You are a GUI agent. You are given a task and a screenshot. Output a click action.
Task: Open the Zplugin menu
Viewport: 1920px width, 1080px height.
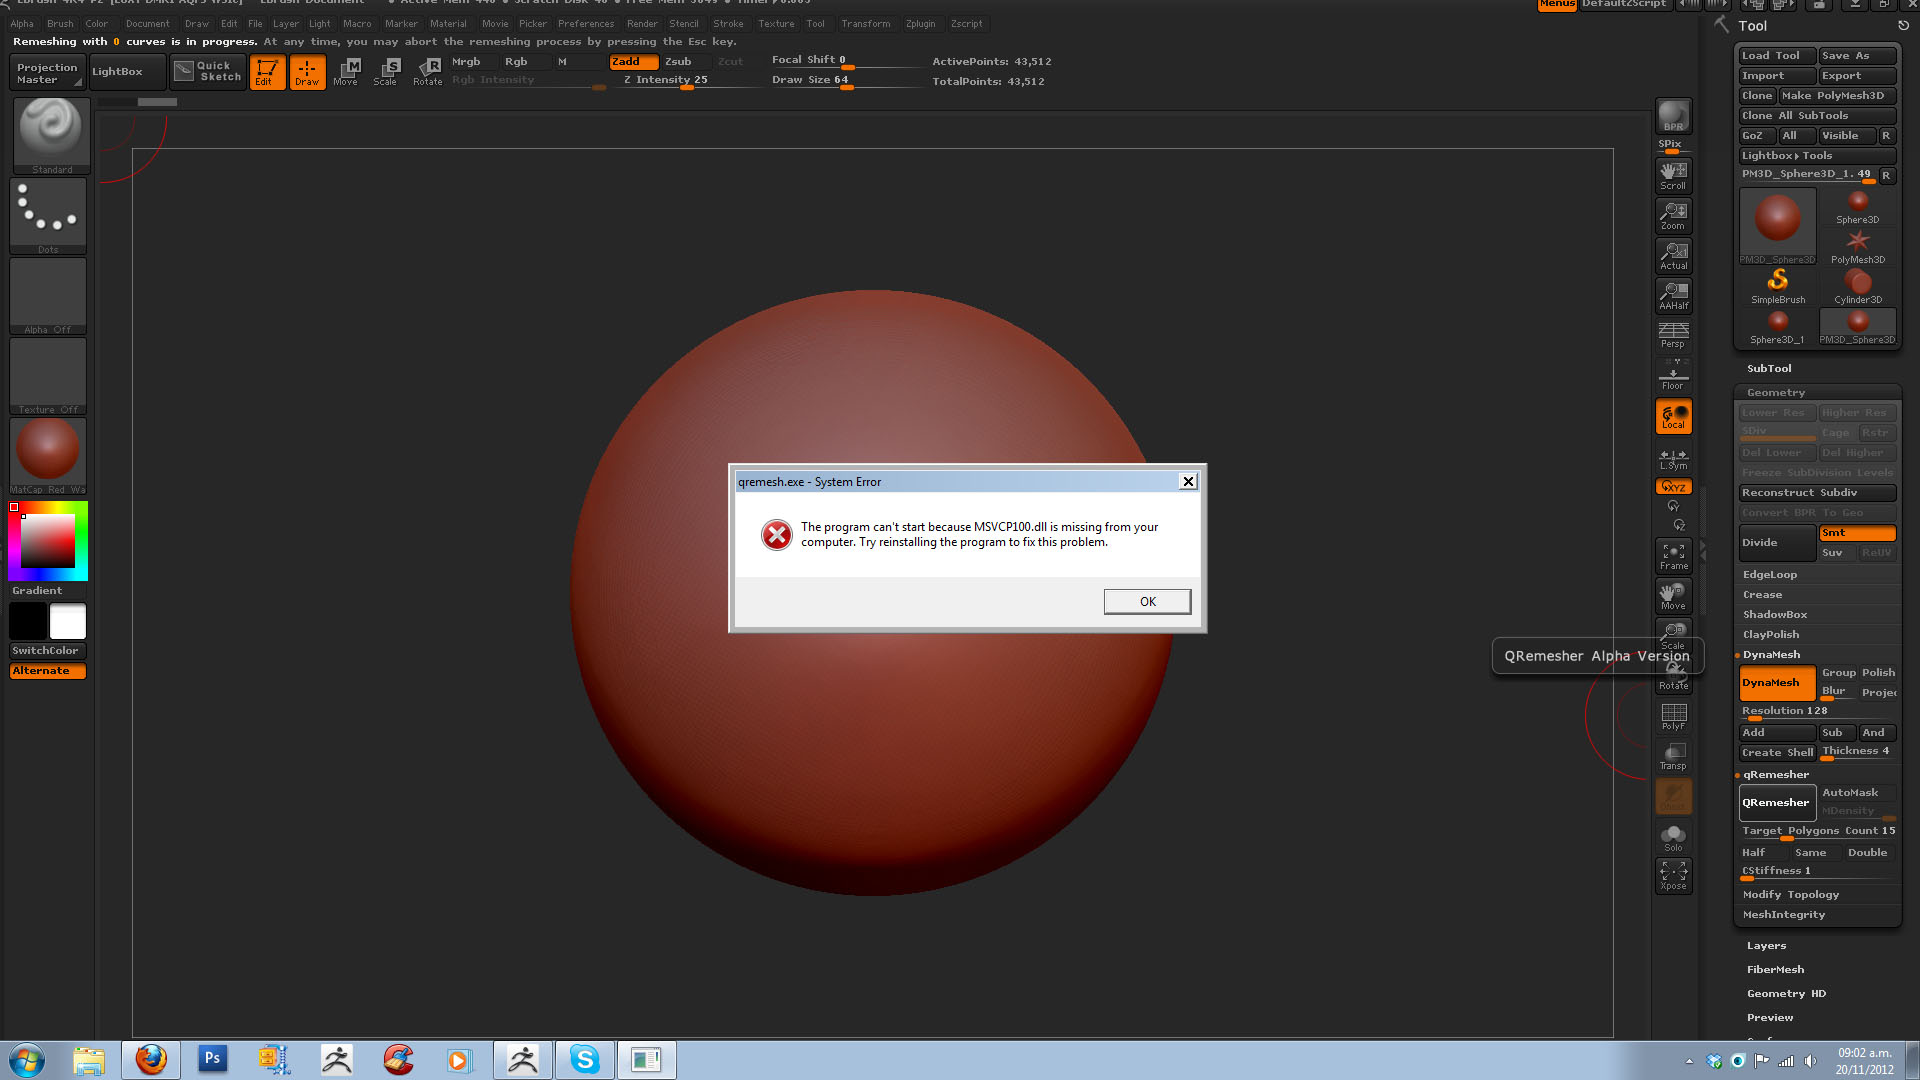coord(921,24)
